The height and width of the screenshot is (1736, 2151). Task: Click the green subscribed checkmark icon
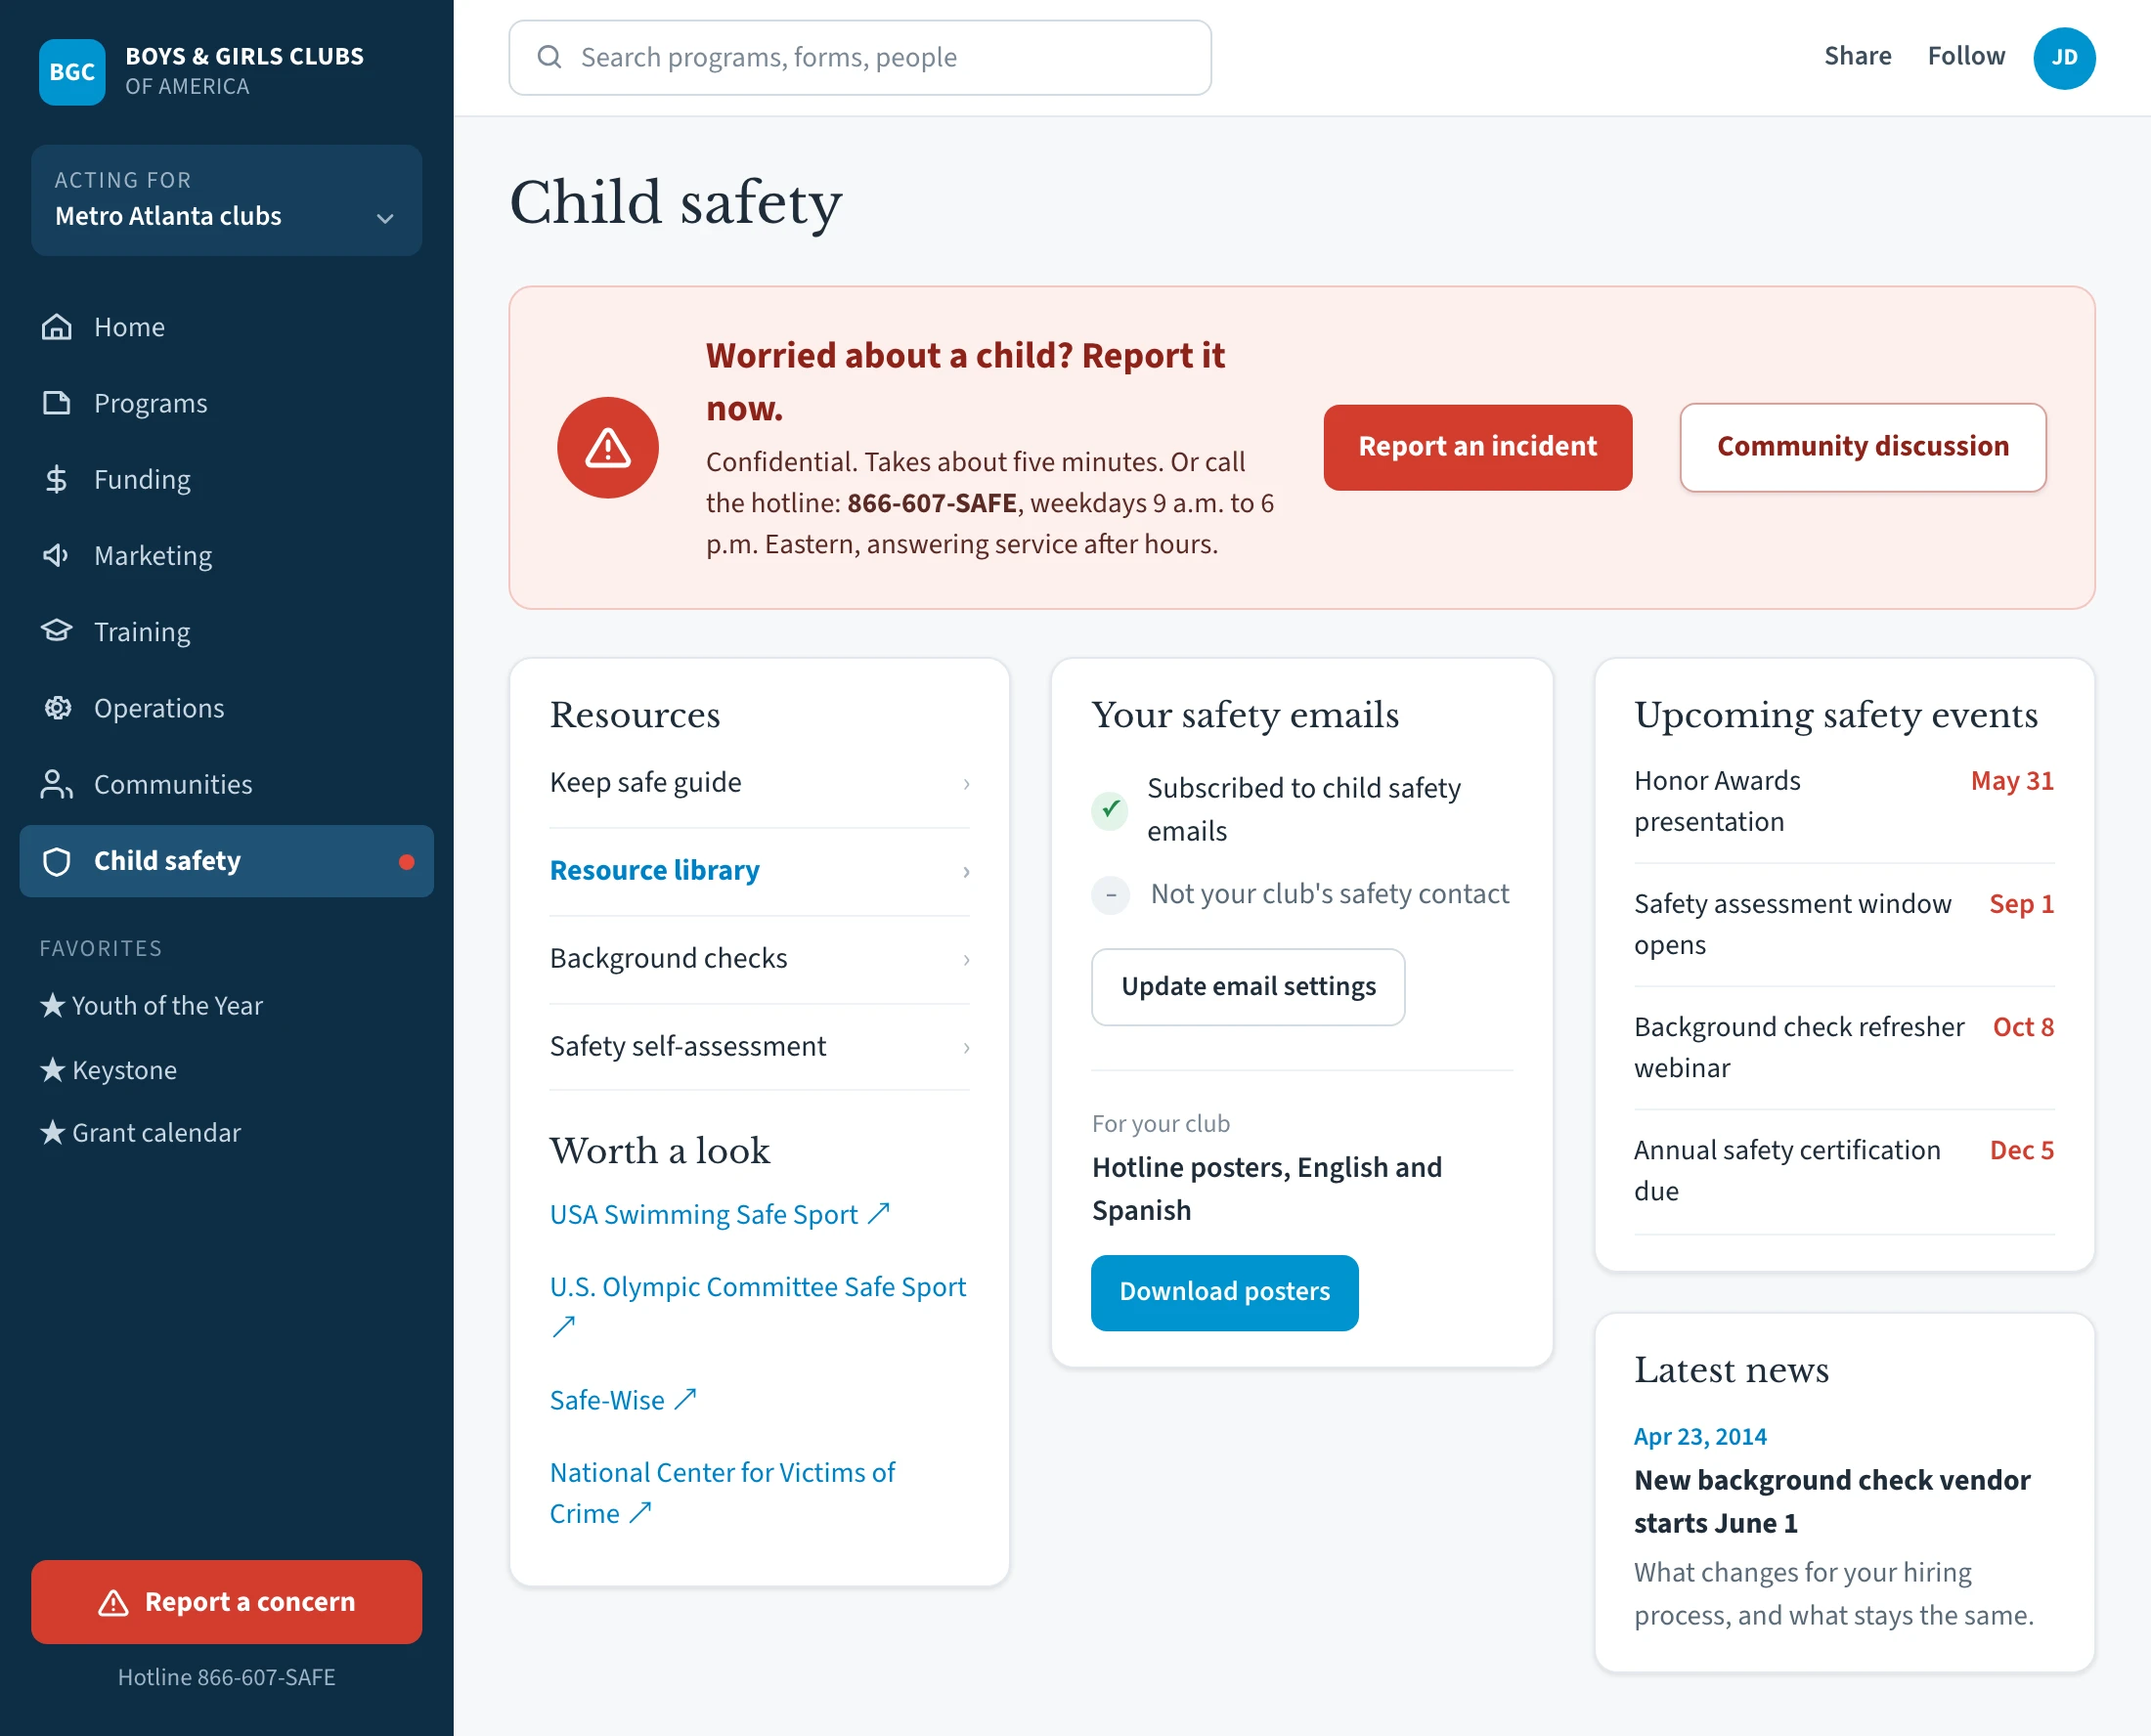coord(1110,809)
